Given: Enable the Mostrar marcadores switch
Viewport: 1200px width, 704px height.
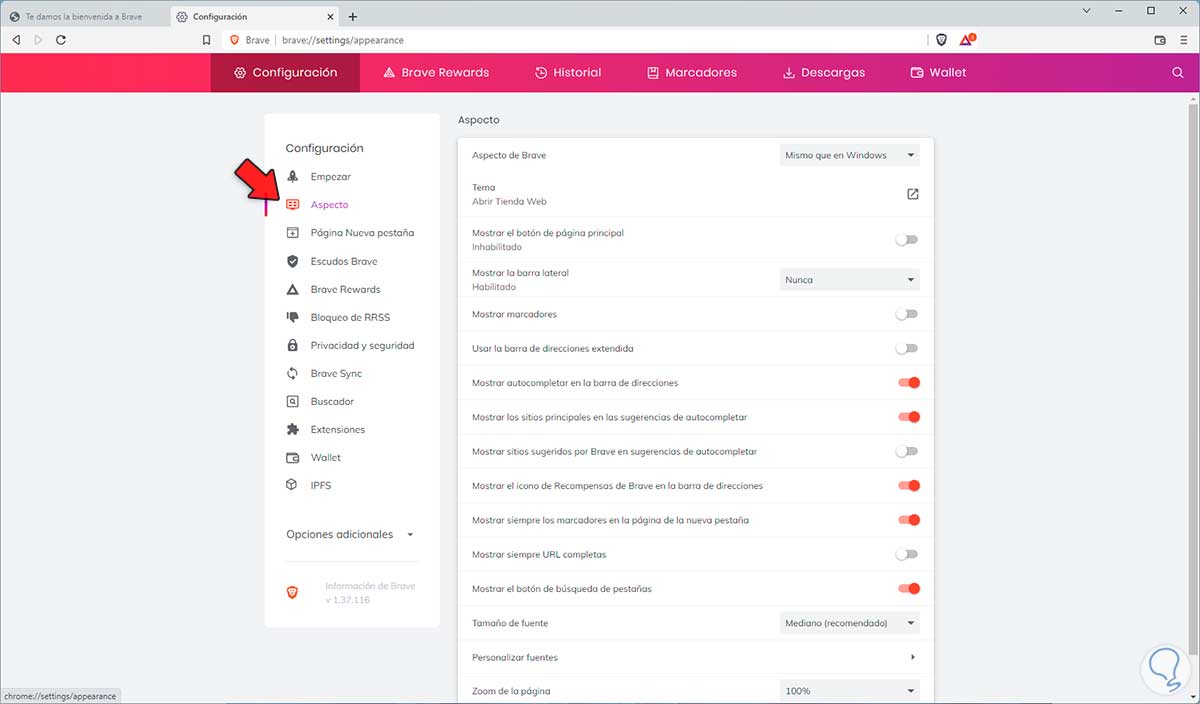Looking at the screenshot, I should (x=907, y=314).
